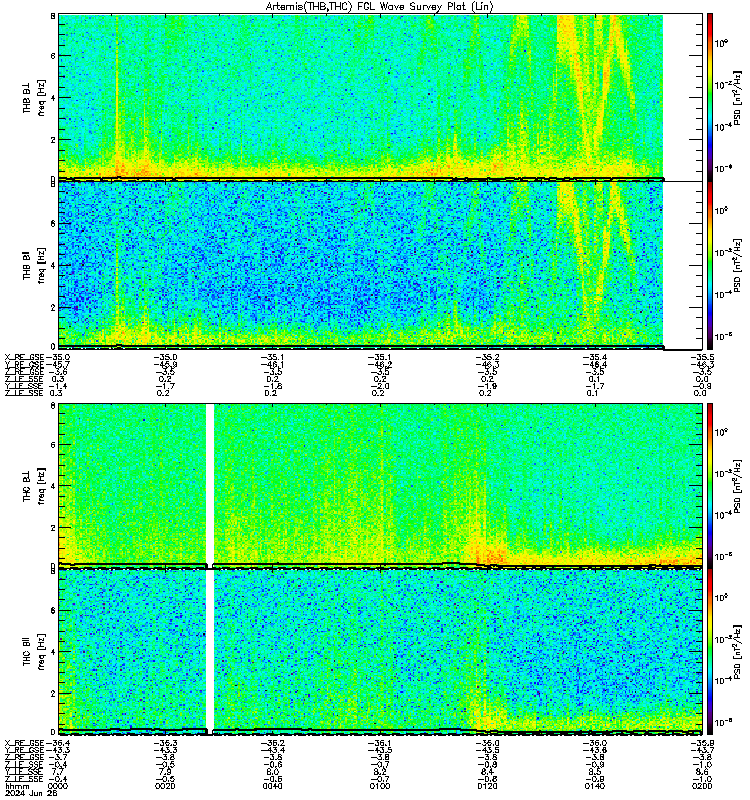Viewport: 750px width, 800px height.
Task: Click the 'THB B∥ freq [Hz]' axis label
Action: (34, 265)
